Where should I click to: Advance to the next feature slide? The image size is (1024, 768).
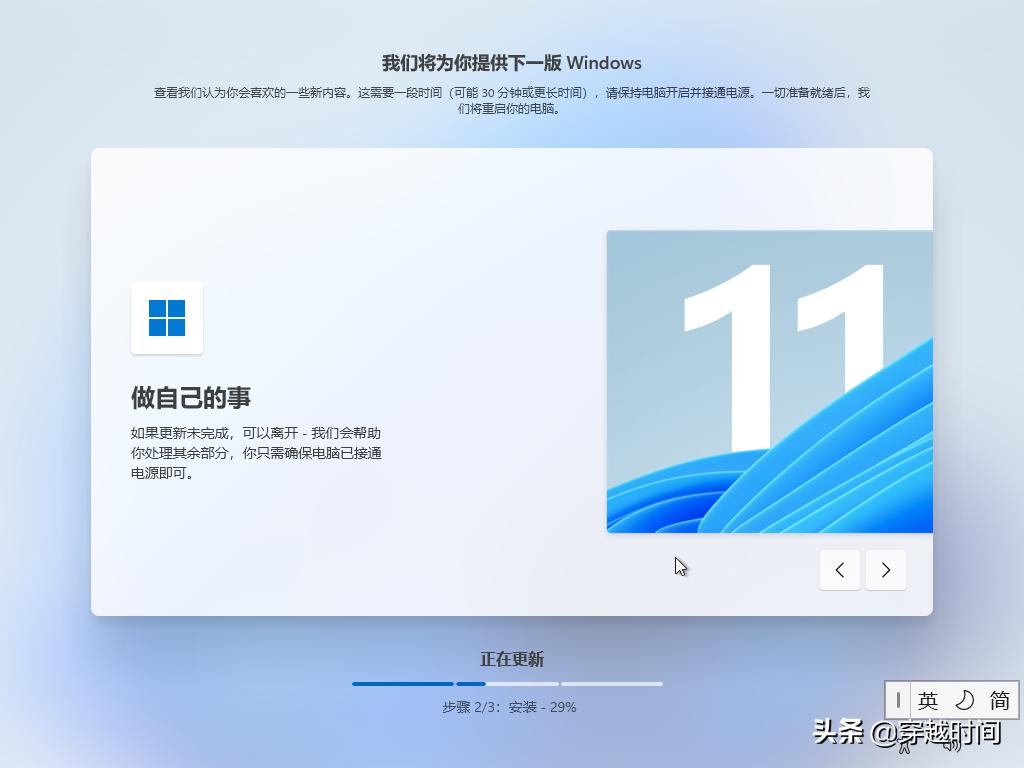pos(886,569)
